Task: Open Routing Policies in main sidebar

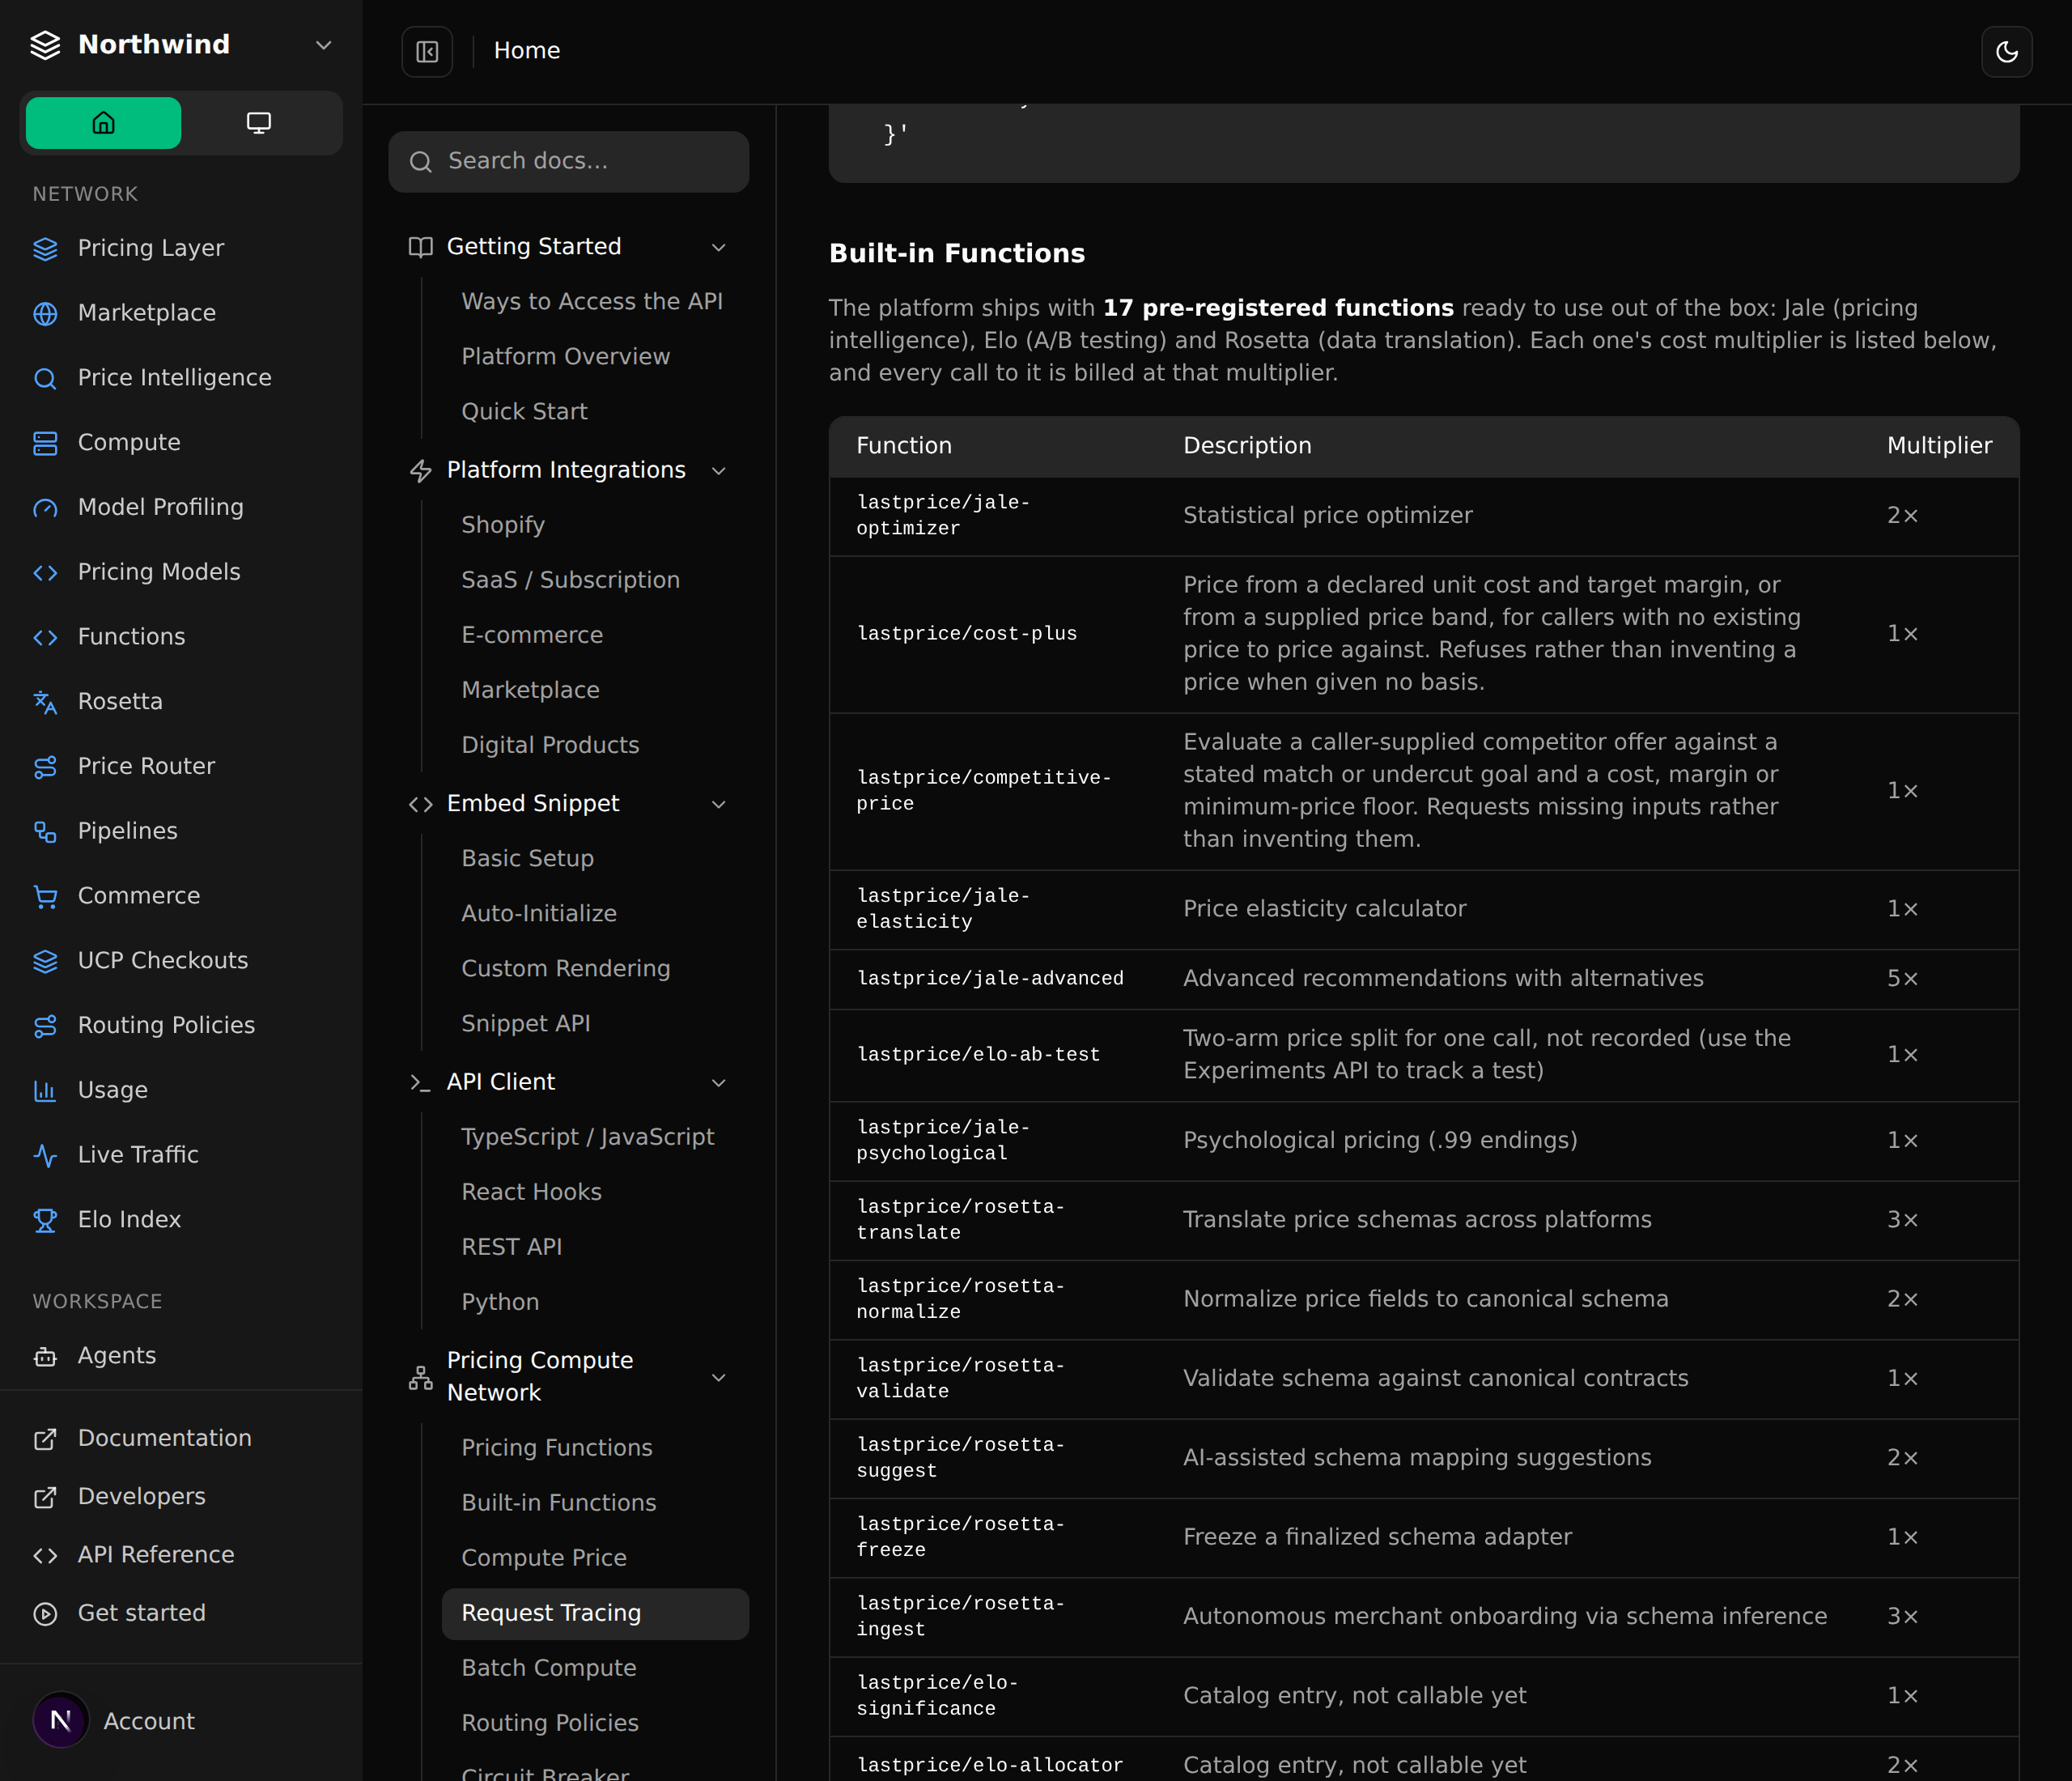Action: tap(166, 1026)
